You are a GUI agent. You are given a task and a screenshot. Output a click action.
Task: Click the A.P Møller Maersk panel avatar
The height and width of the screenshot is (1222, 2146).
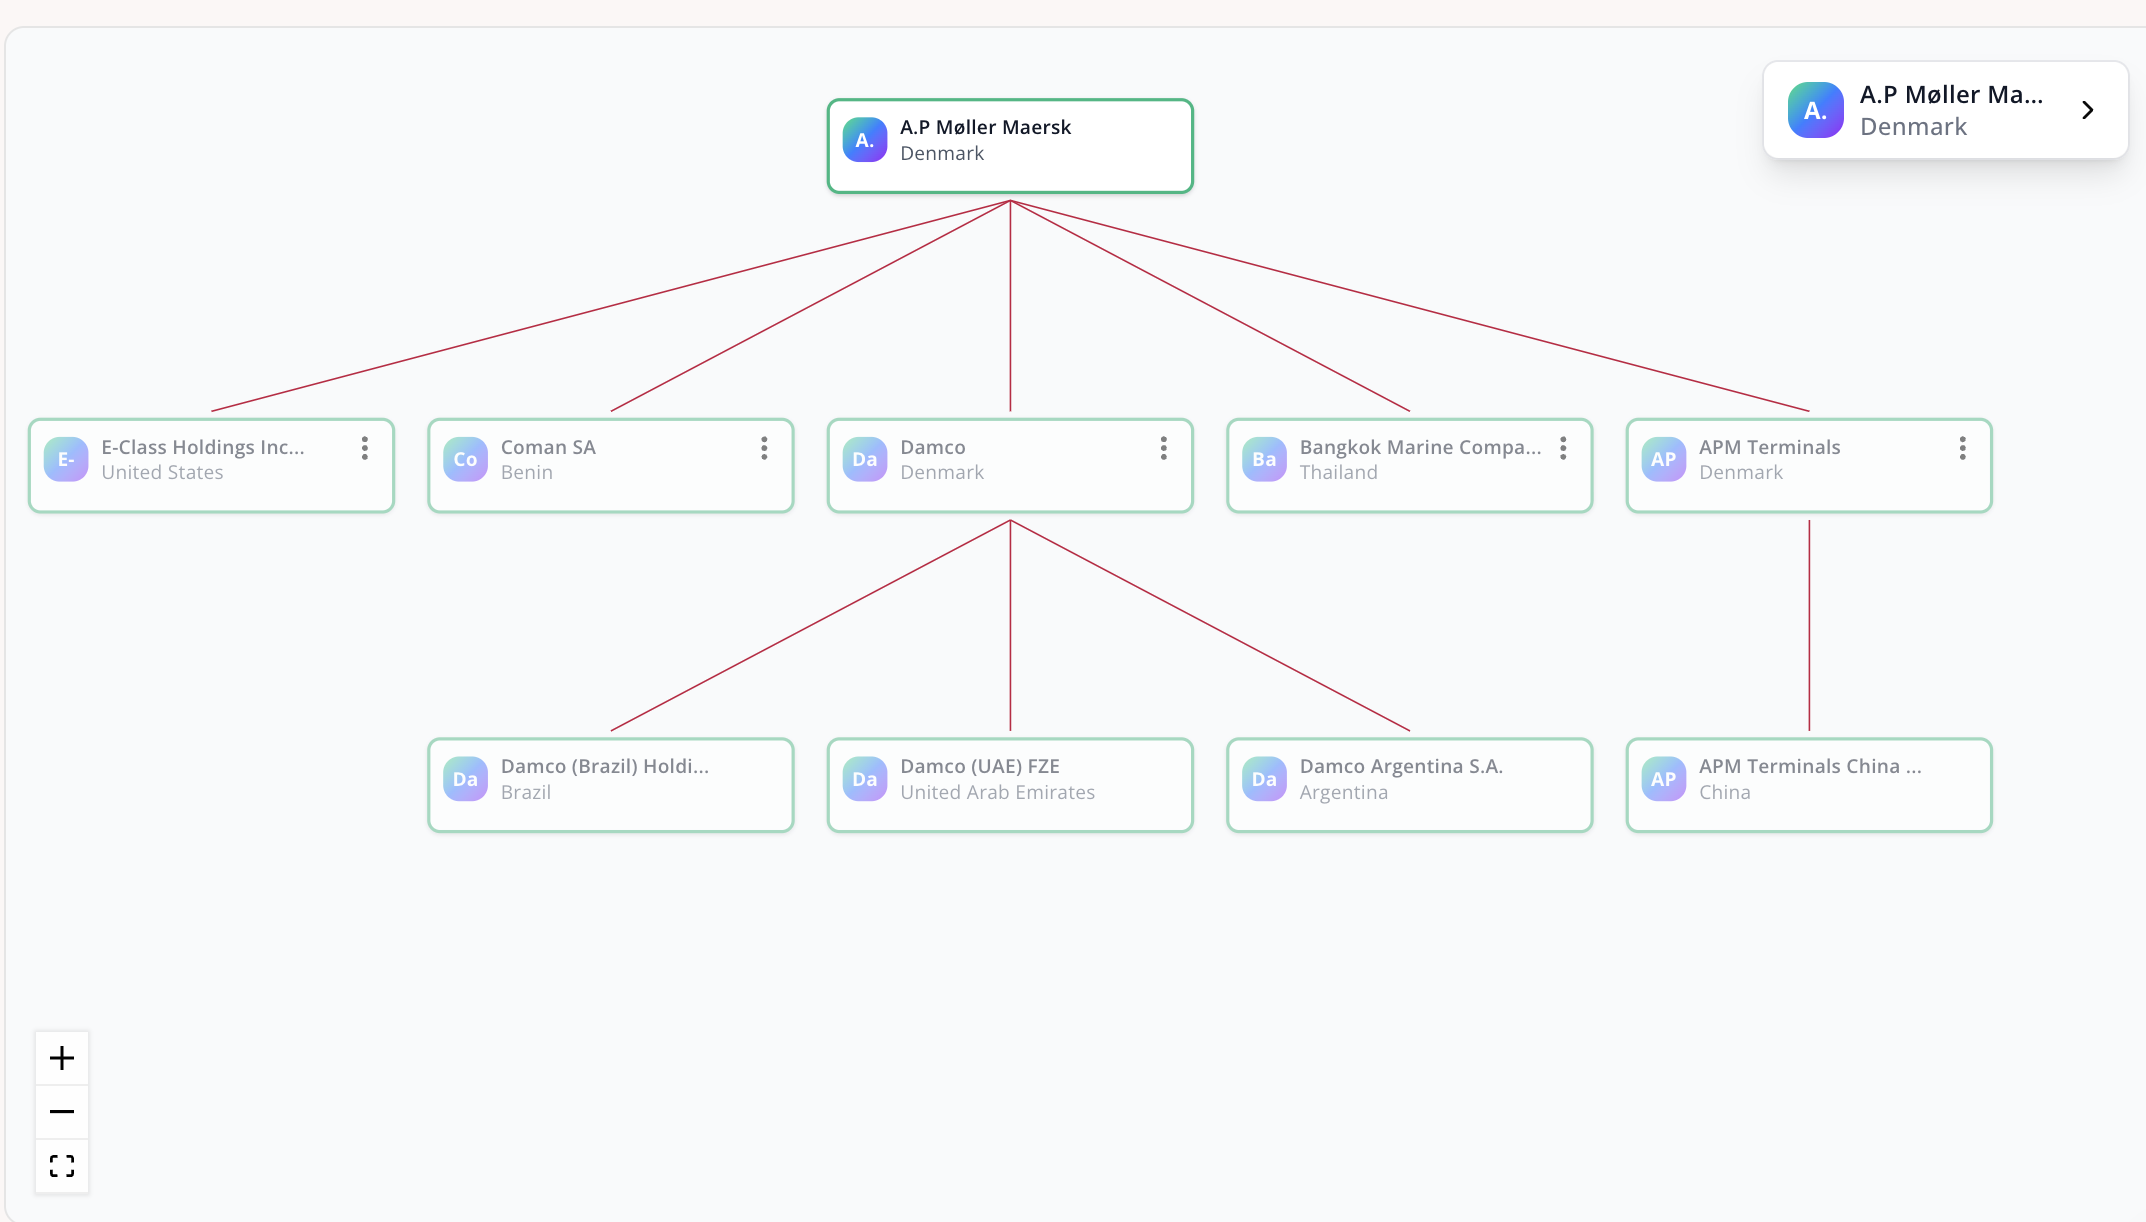[x=1816, y=110]
